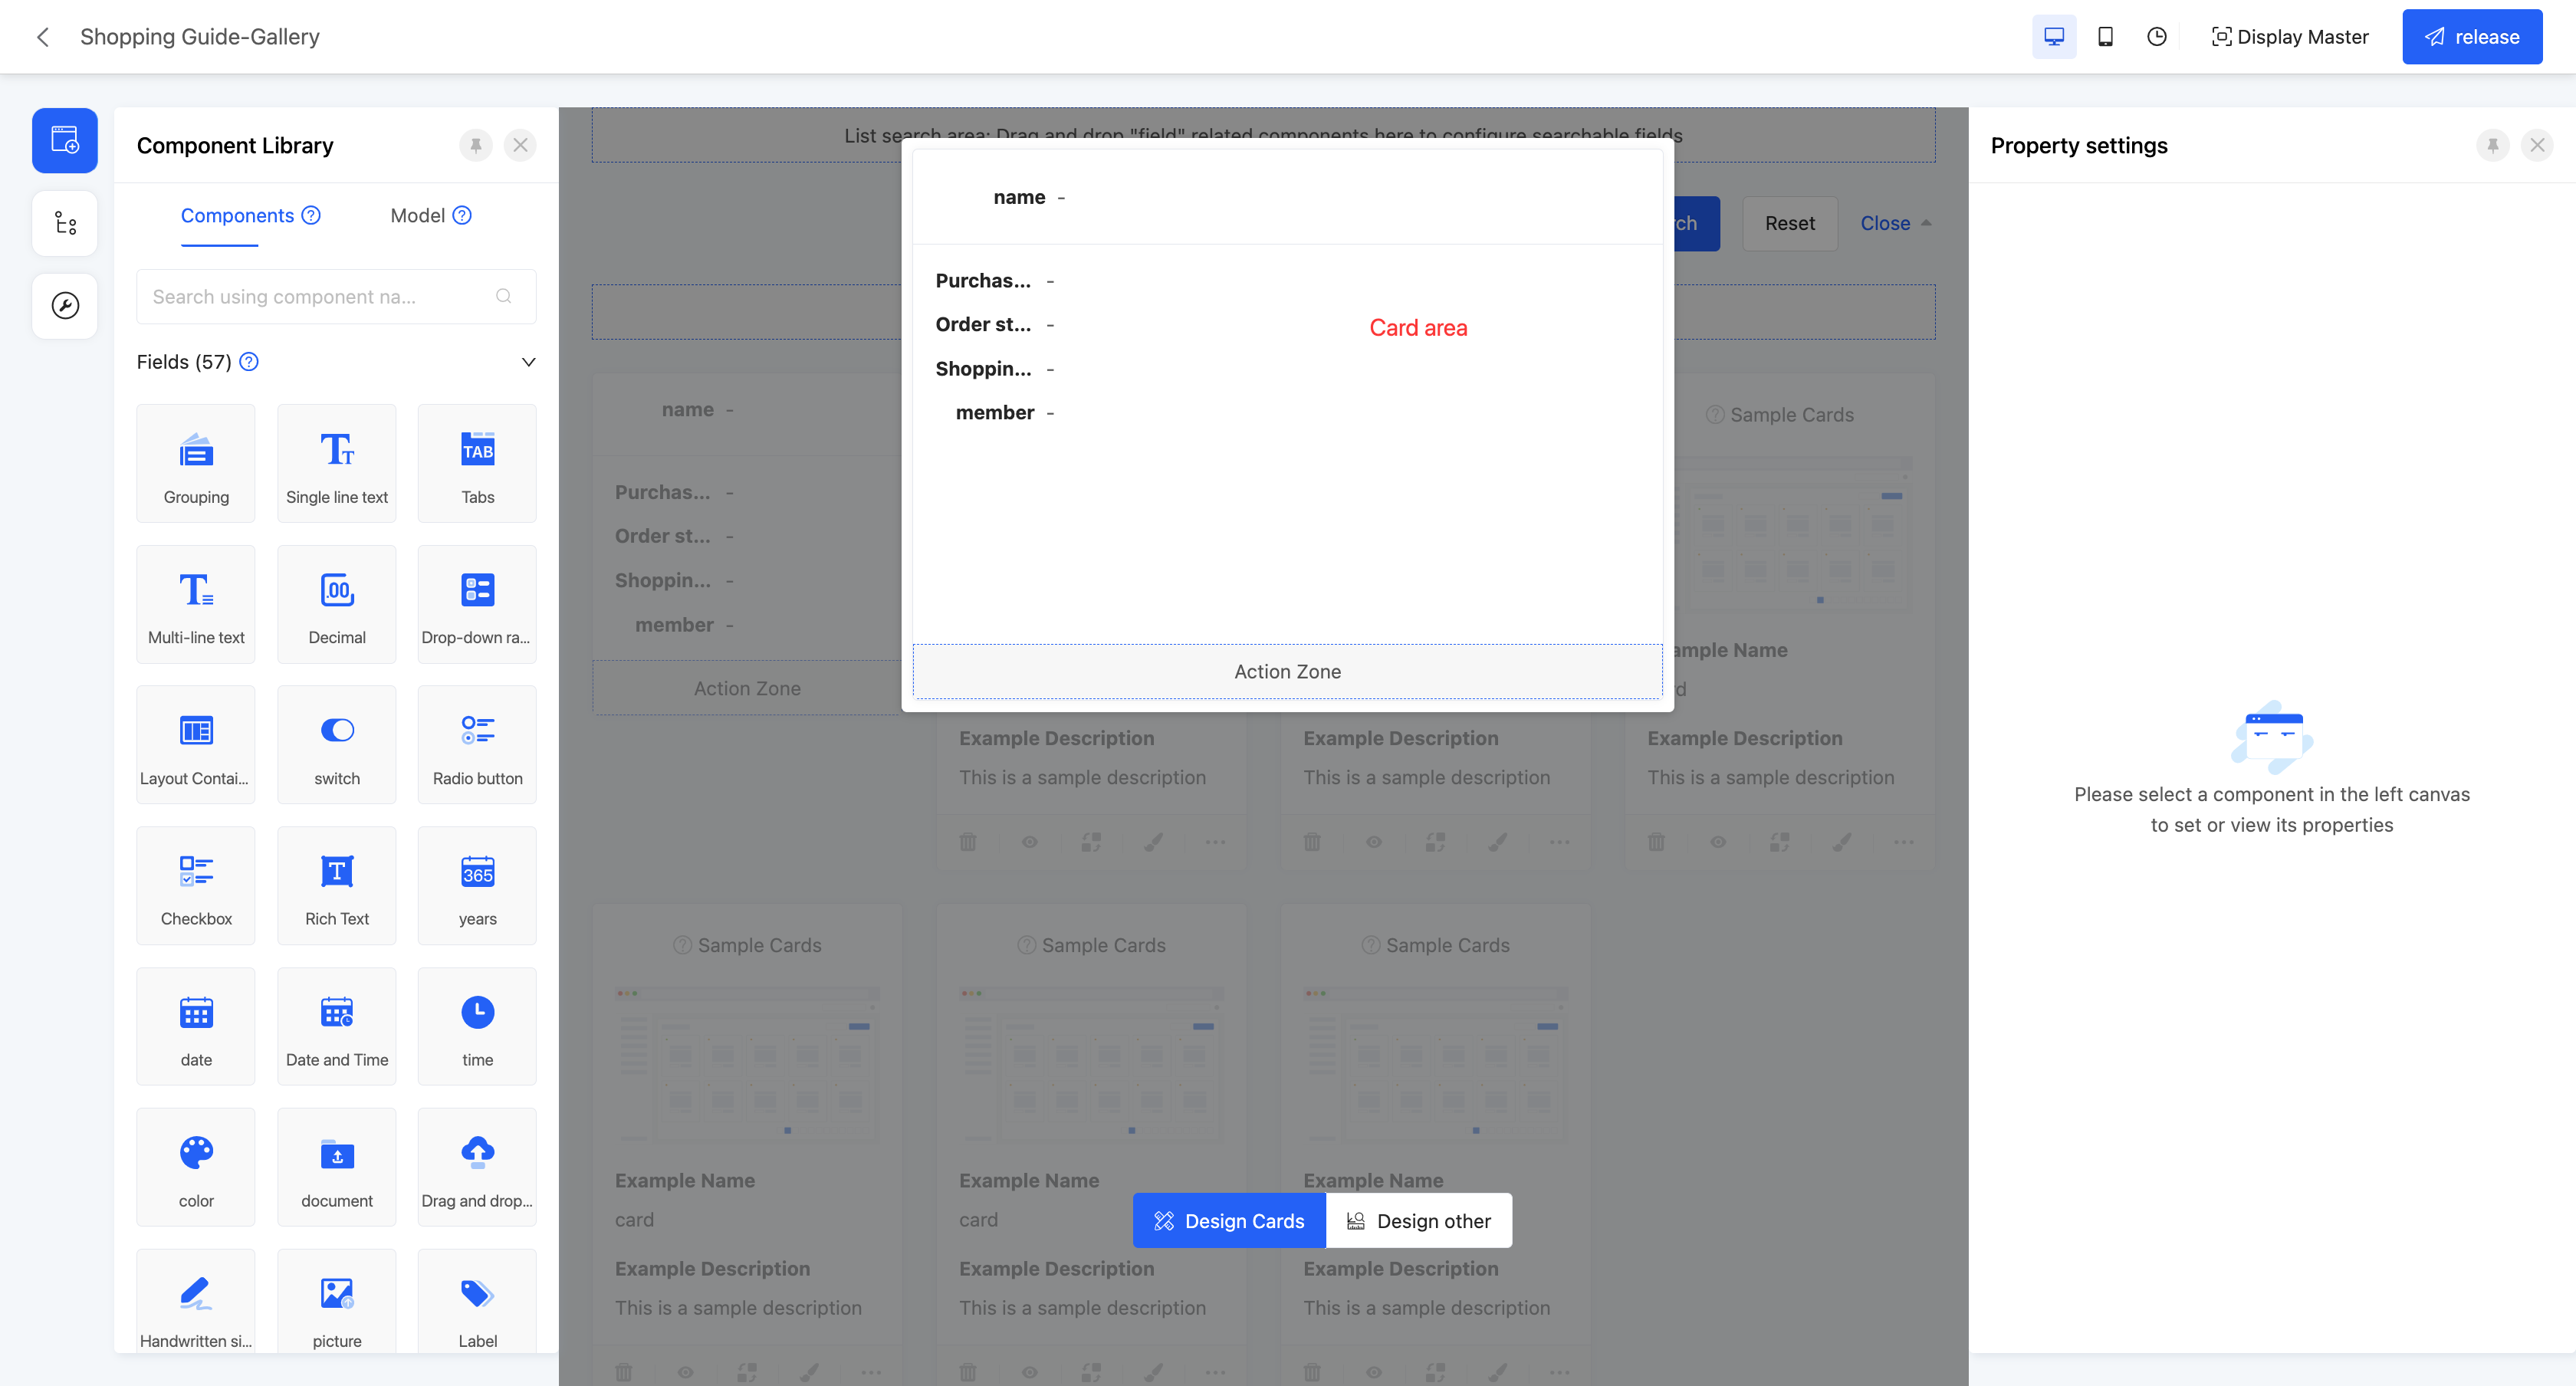The height and width of the screenshot is (1386, 2576).
Task: Open the outline tree sidebar icon
Action: pos(65,223)
